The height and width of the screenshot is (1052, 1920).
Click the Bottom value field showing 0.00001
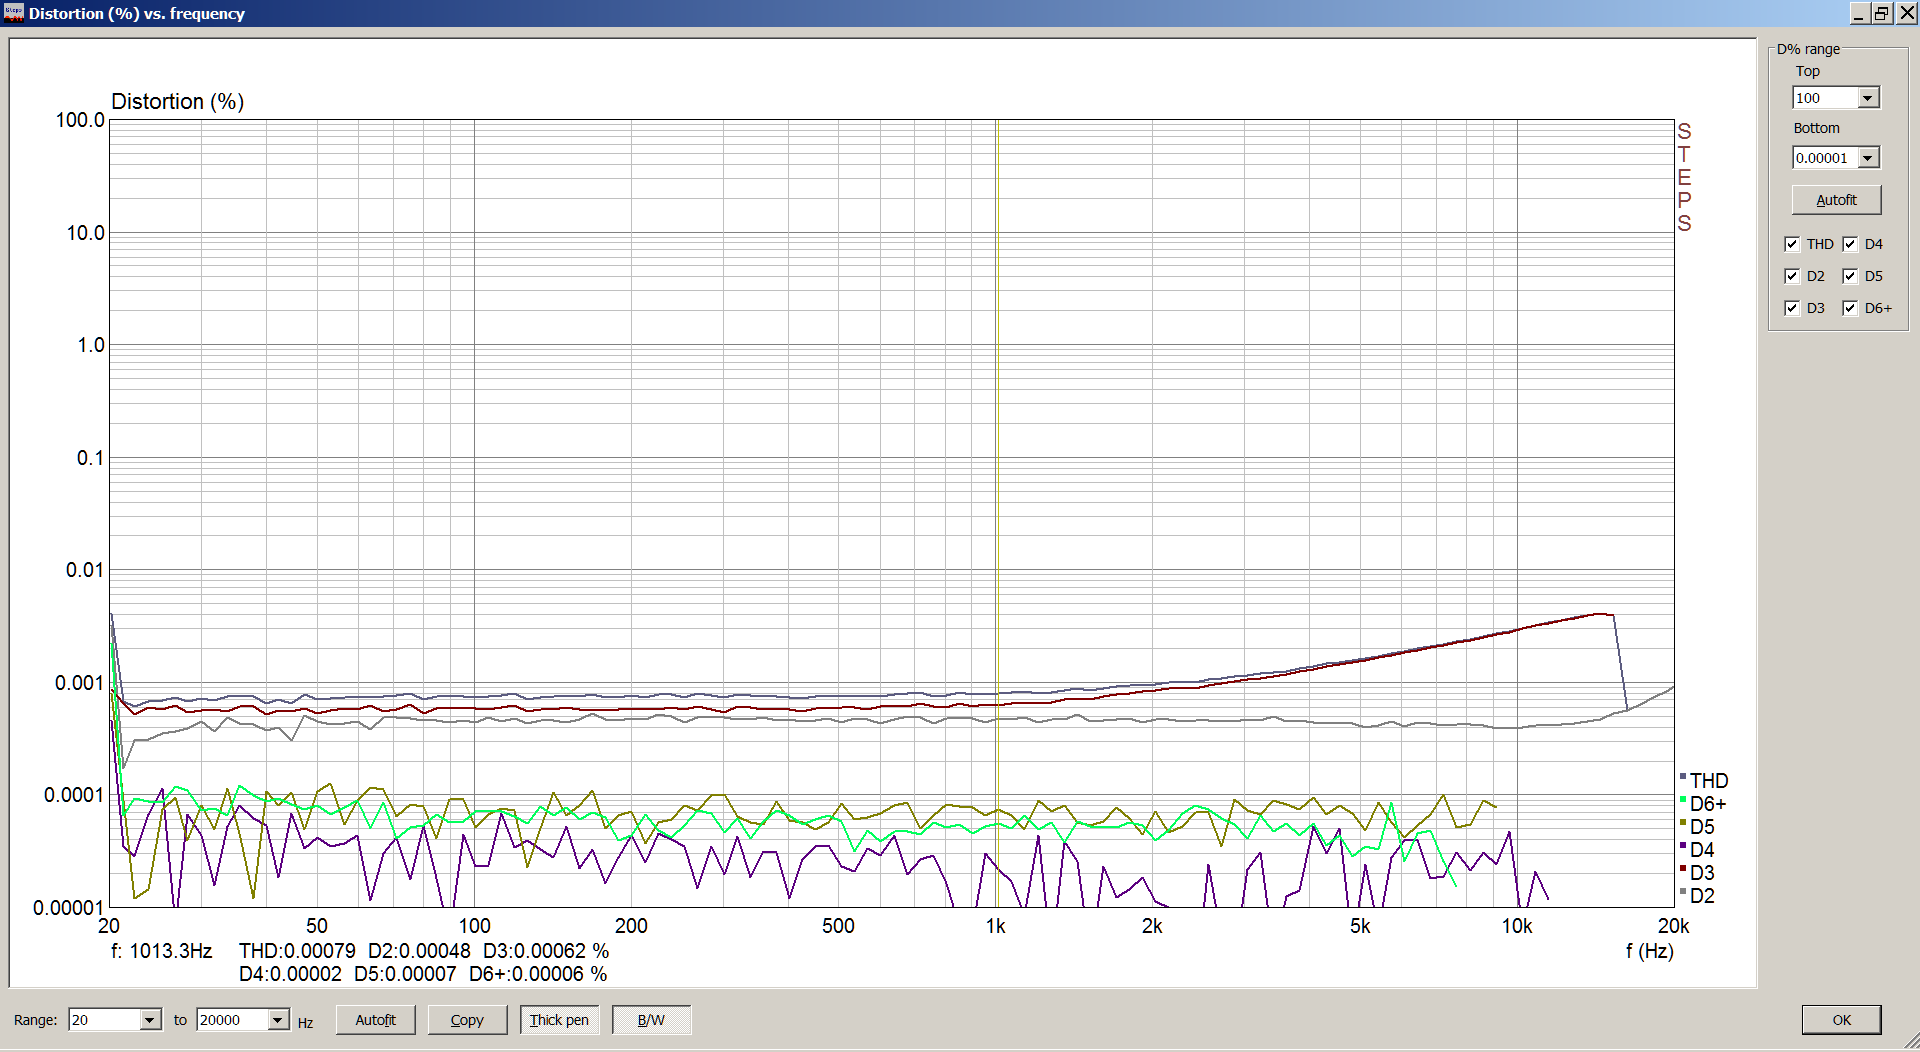coord(1825,158)
